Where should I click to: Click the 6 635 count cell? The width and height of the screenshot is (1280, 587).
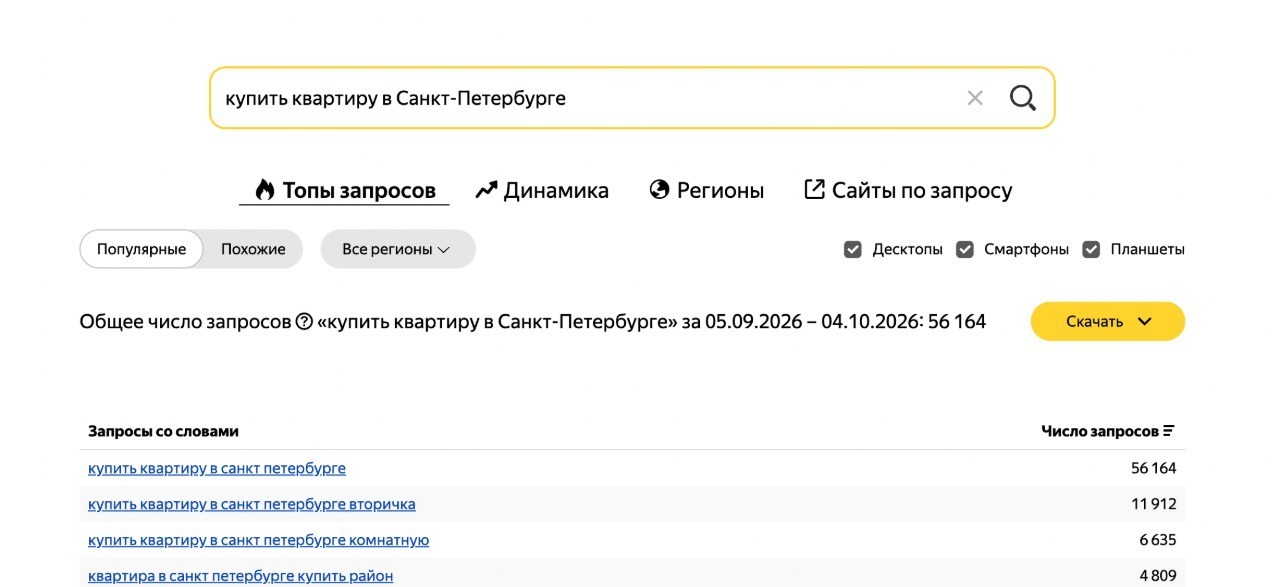[x=1158, y=540]
